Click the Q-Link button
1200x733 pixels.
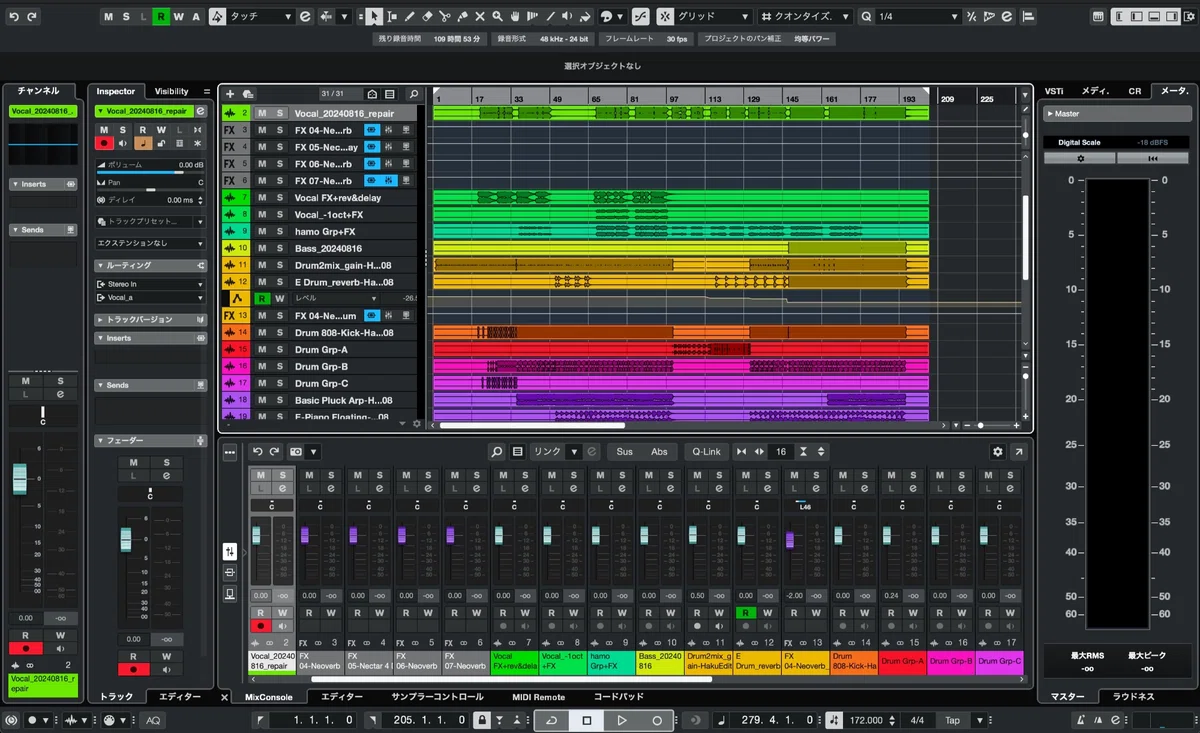point(706,452)
